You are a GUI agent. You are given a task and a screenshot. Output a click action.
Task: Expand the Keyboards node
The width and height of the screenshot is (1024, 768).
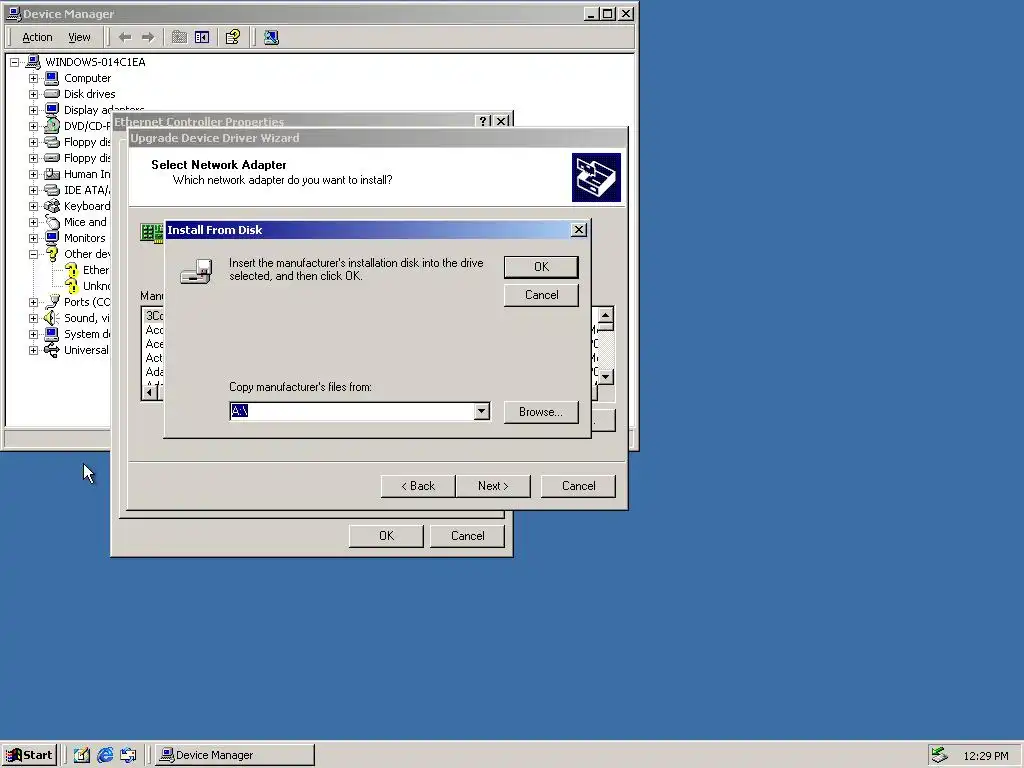coord(33,206)
